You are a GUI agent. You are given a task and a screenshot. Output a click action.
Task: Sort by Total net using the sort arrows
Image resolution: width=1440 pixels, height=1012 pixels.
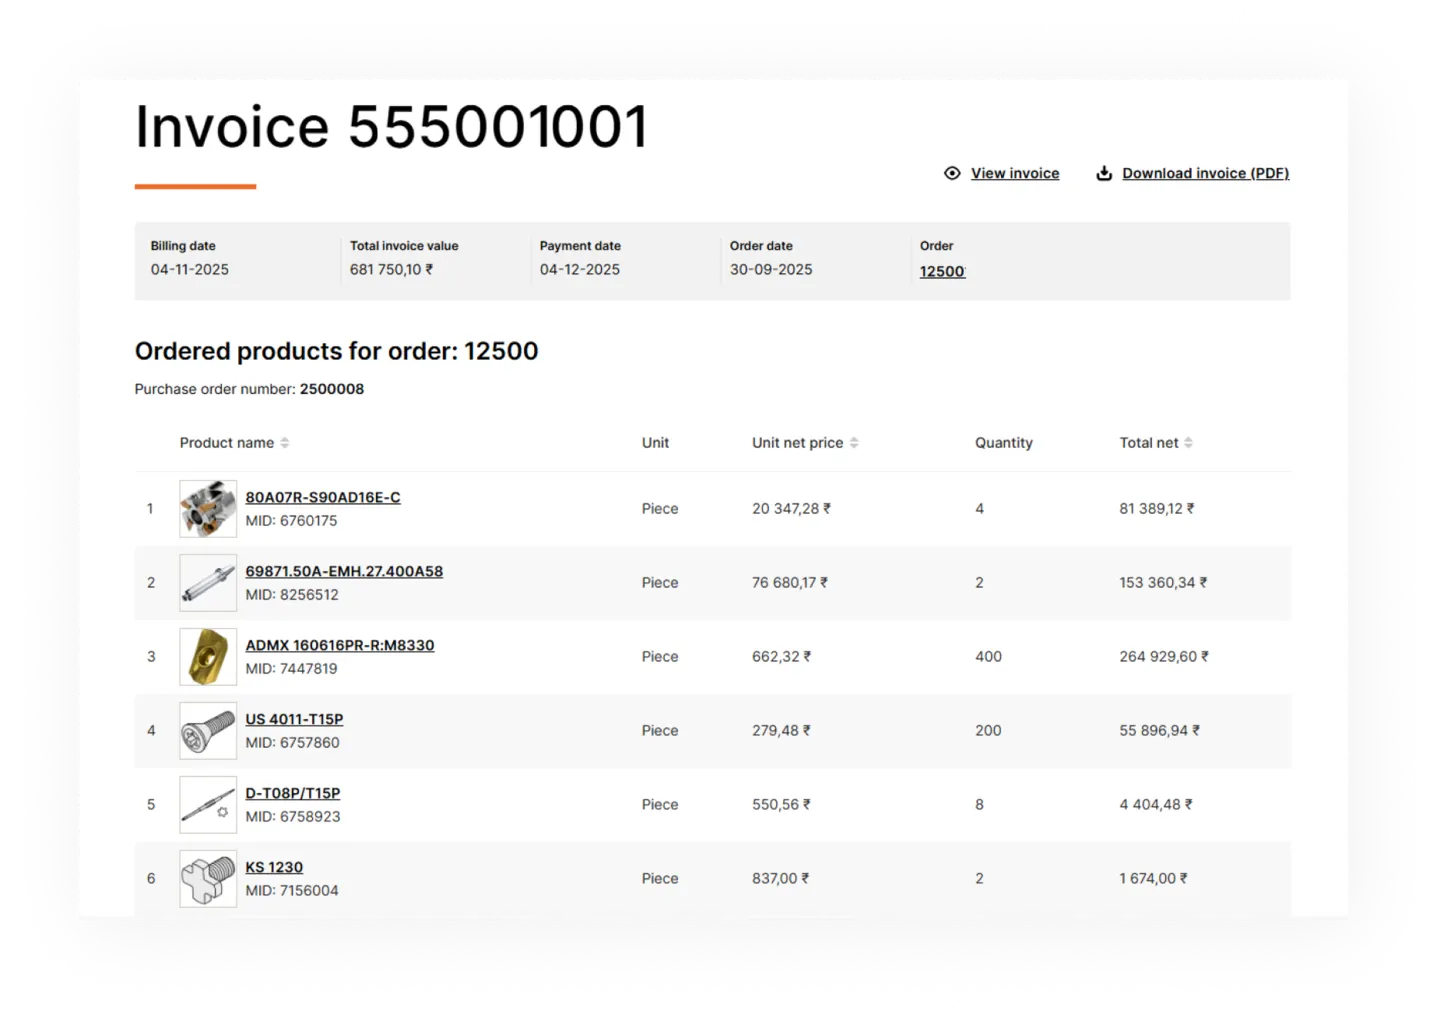click(x=1188, y=443)
